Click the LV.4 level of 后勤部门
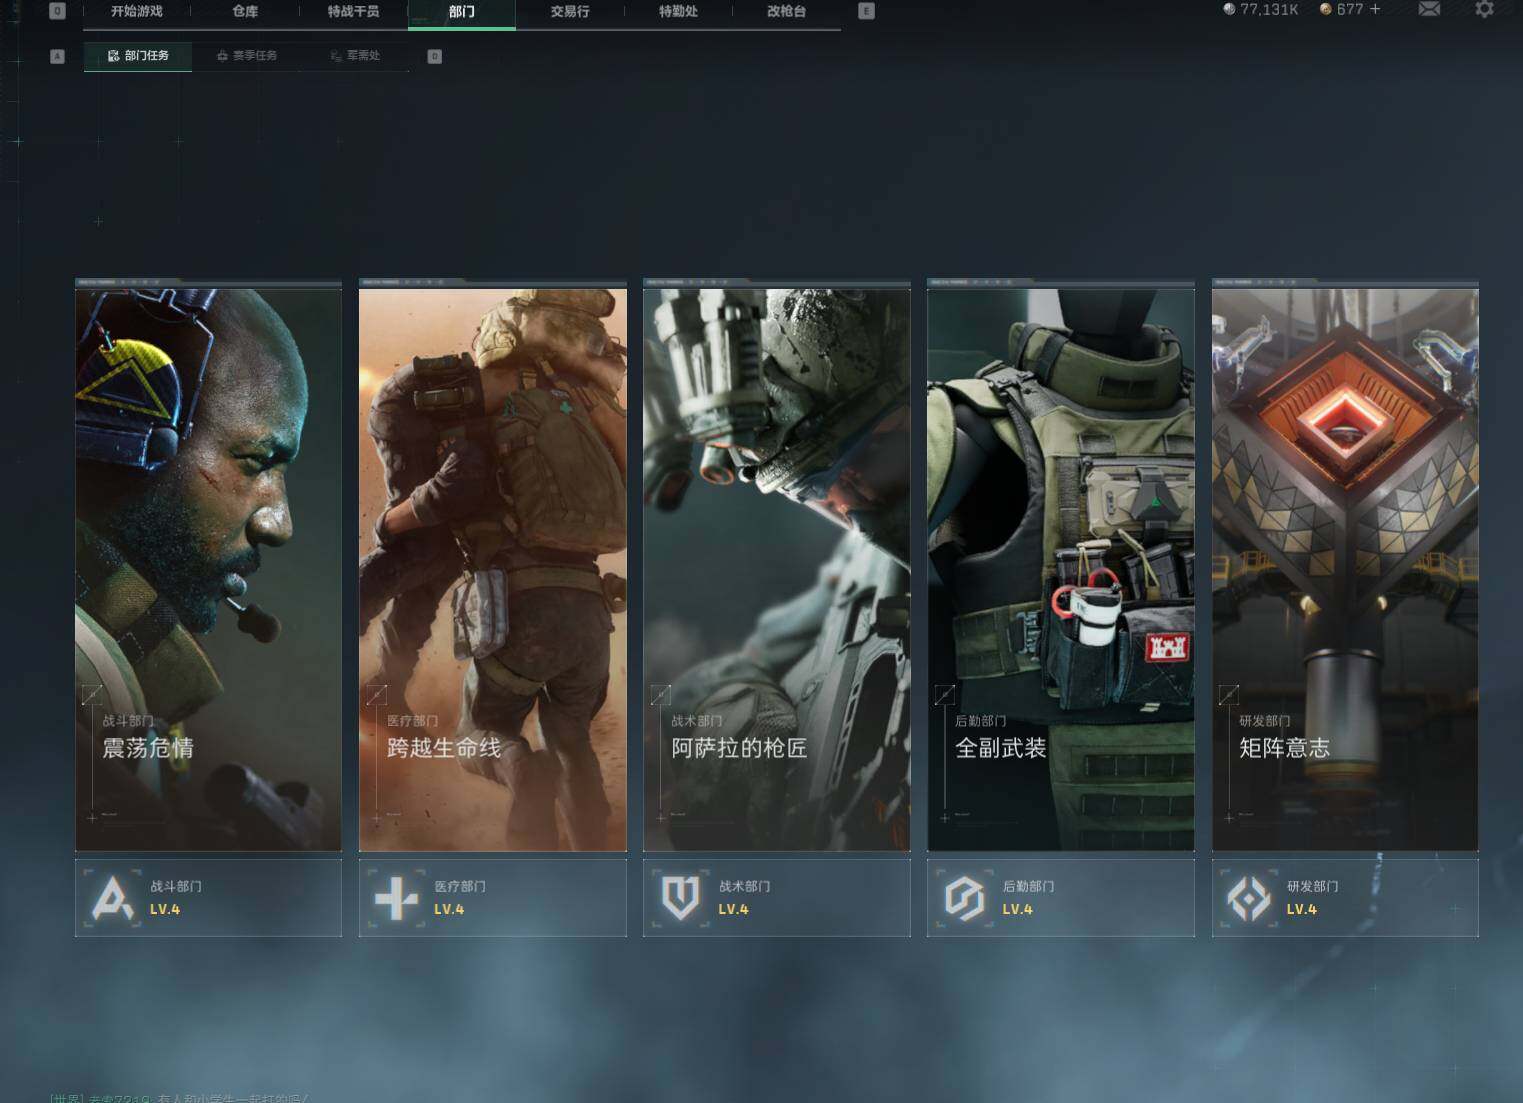 1017,910
